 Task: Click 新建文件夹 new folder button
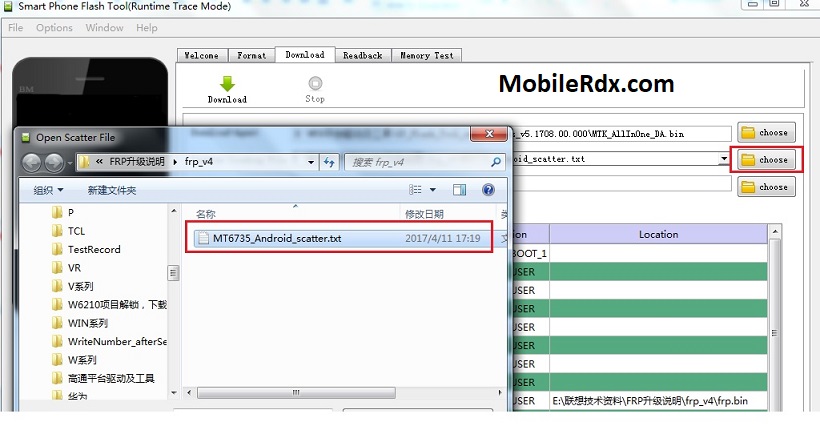pos(112,190)
